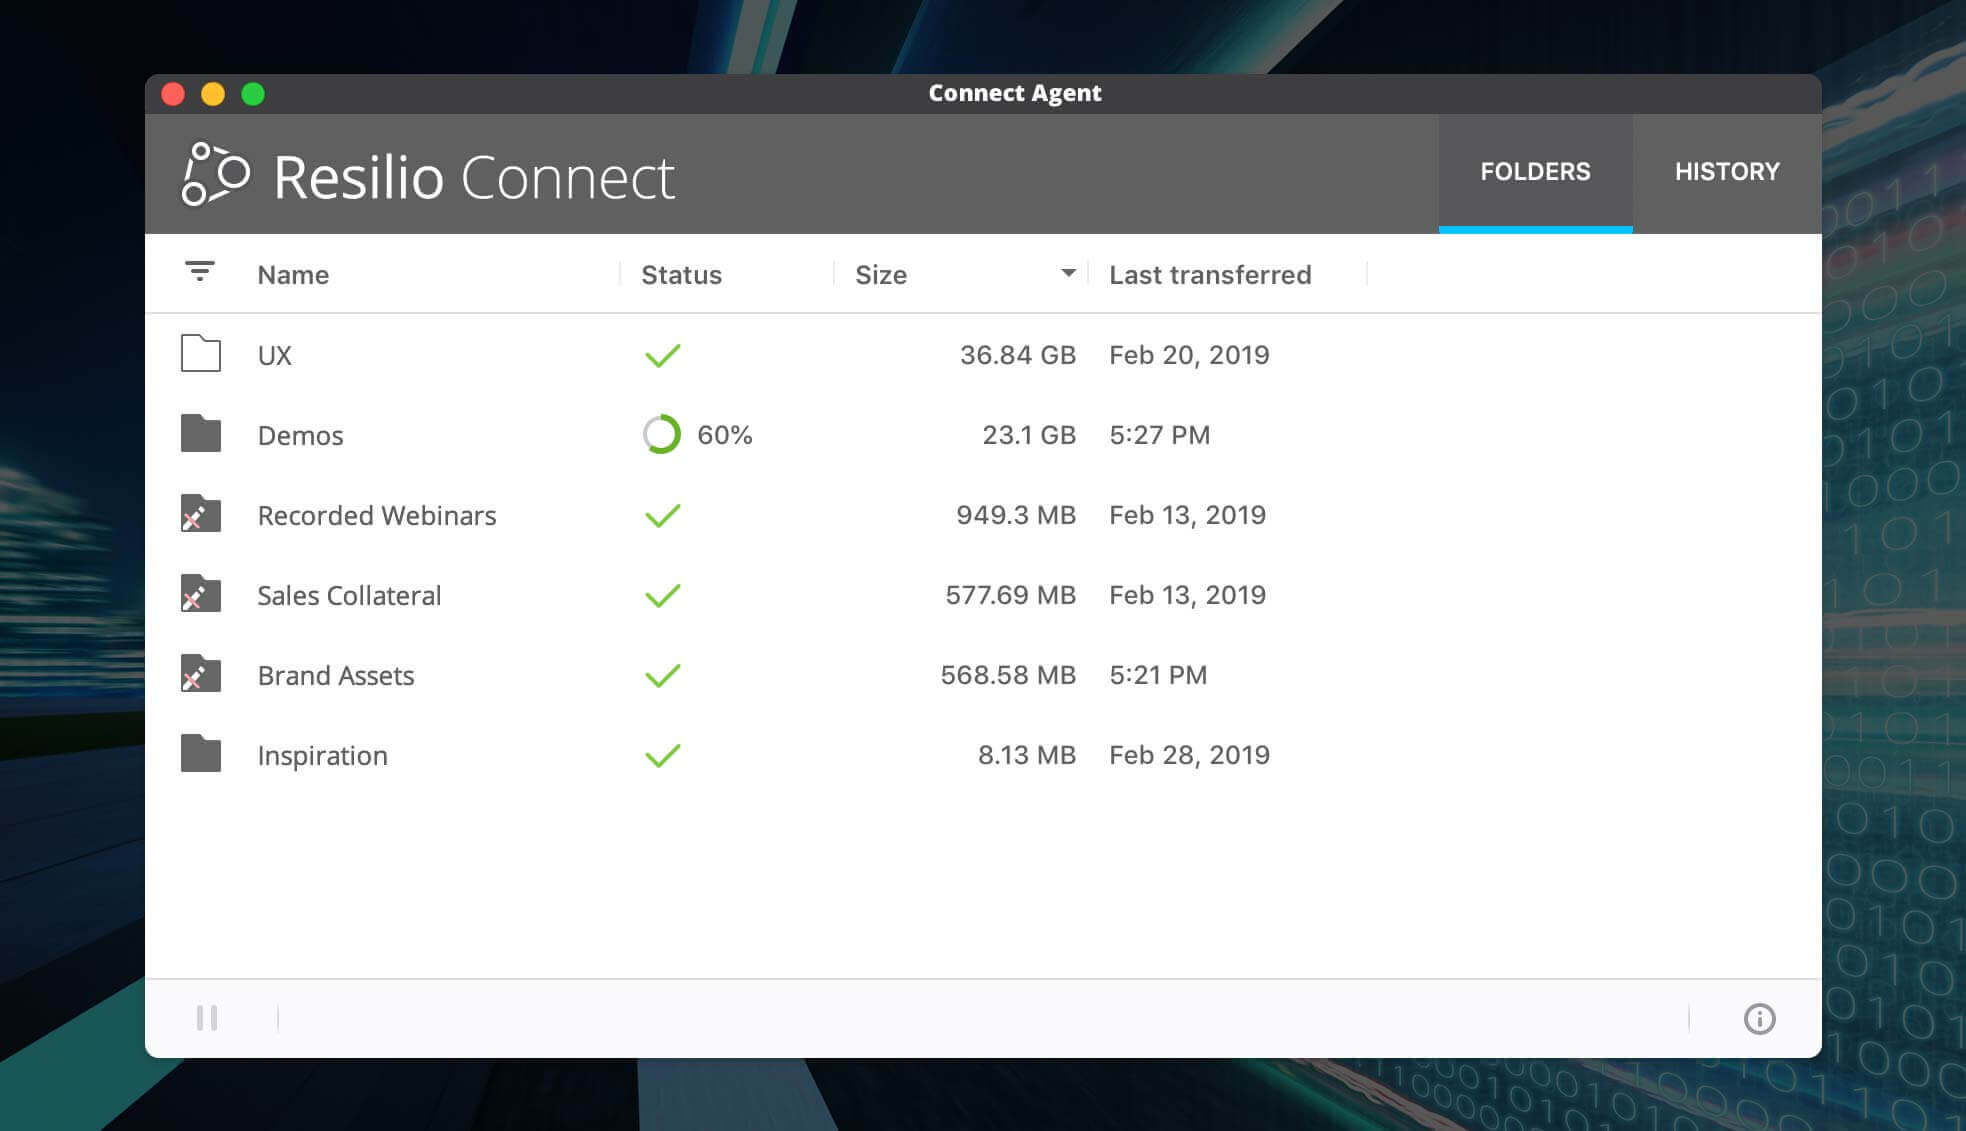Viewport: 1966px width, 1131px height.
Task: Click Recorded Webinars Feb 13, 2019 date
Action: [x=1187, y=515]
